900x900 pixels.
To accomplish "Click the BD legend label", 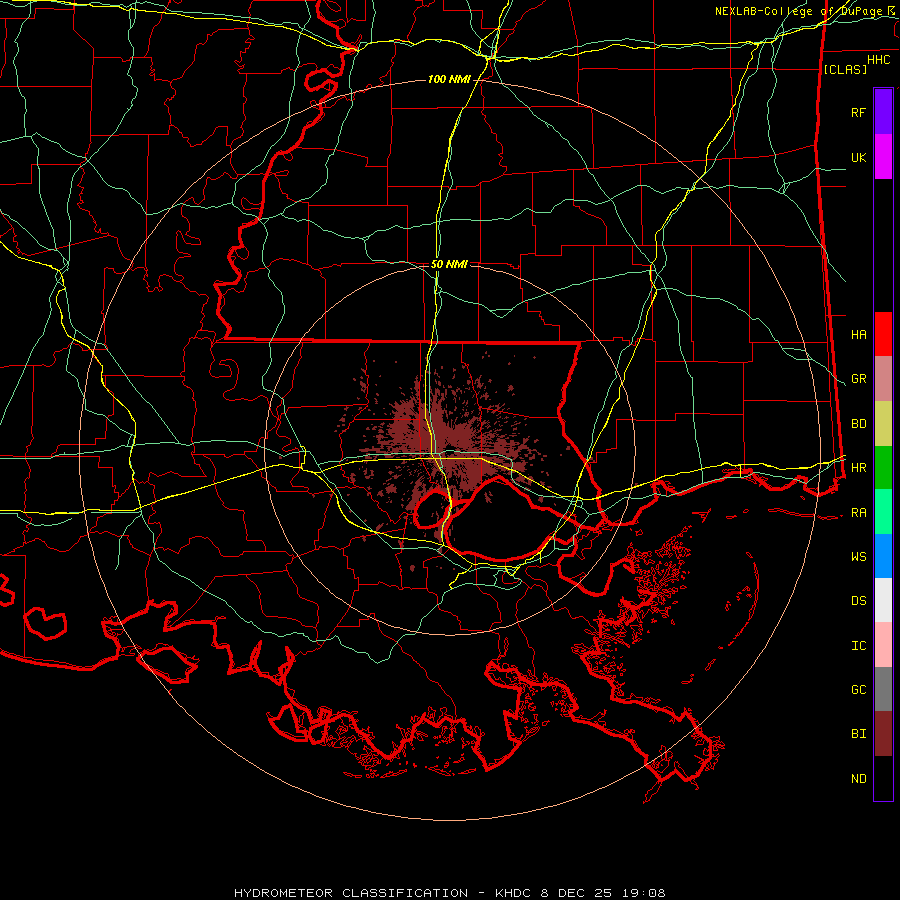I will (x=858, y=424).
